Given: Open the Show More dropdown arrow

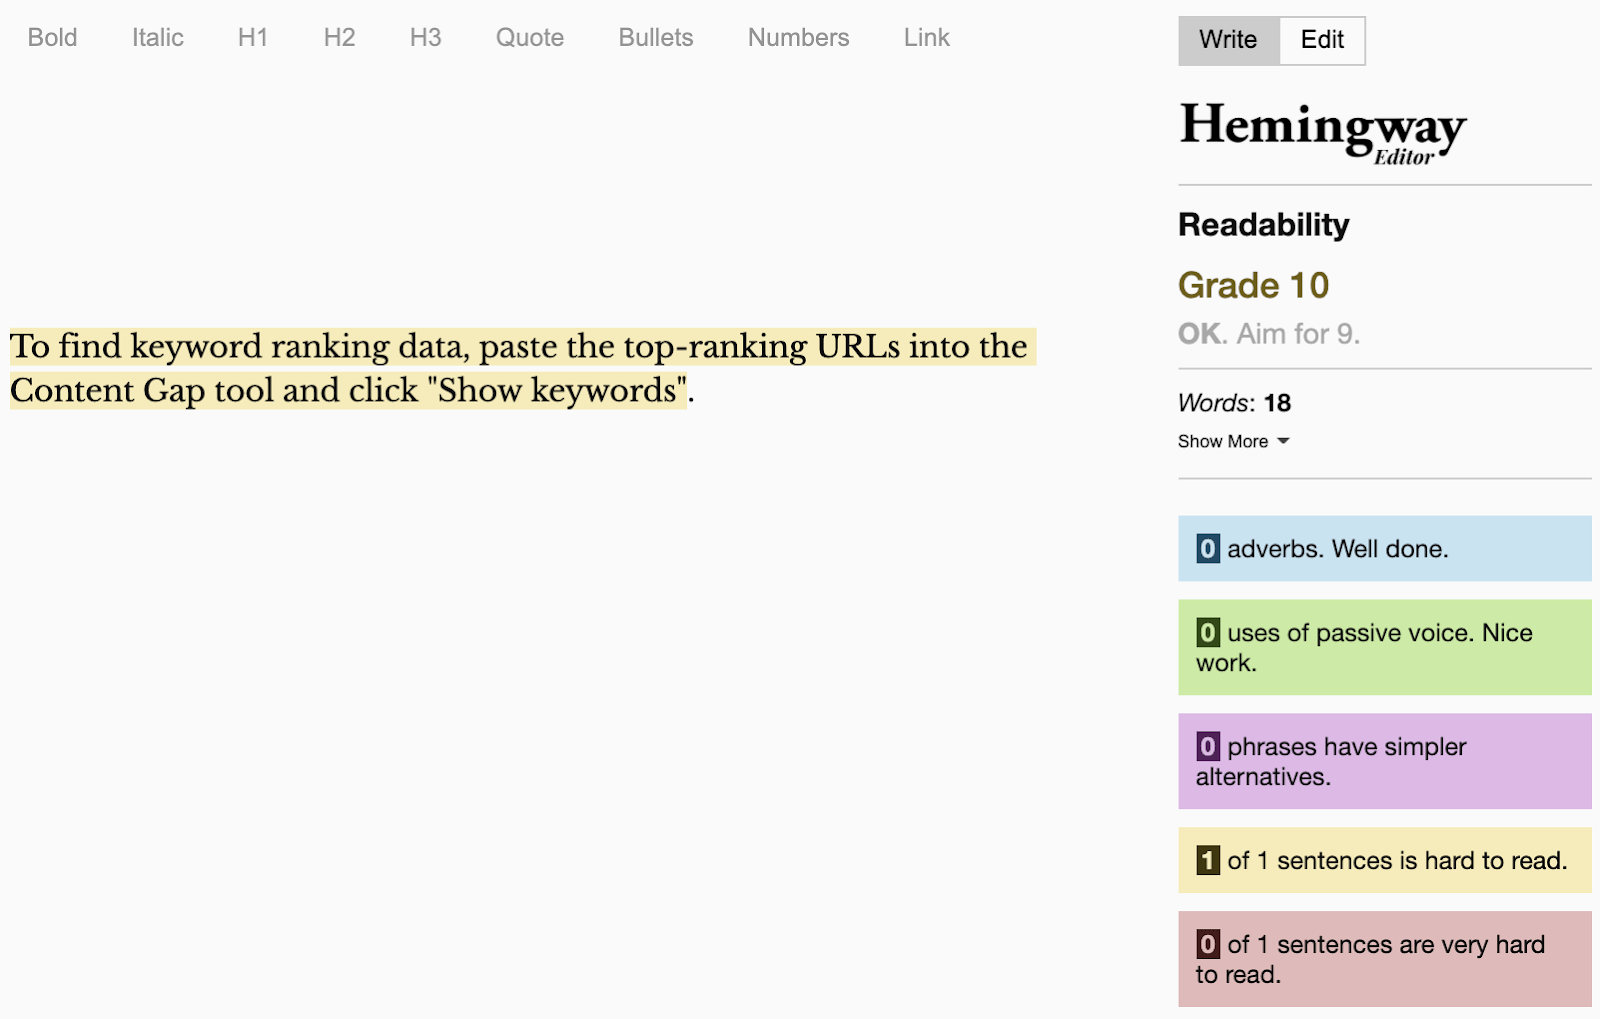Looking at the screenshot, I should (x=1285, y=441).
